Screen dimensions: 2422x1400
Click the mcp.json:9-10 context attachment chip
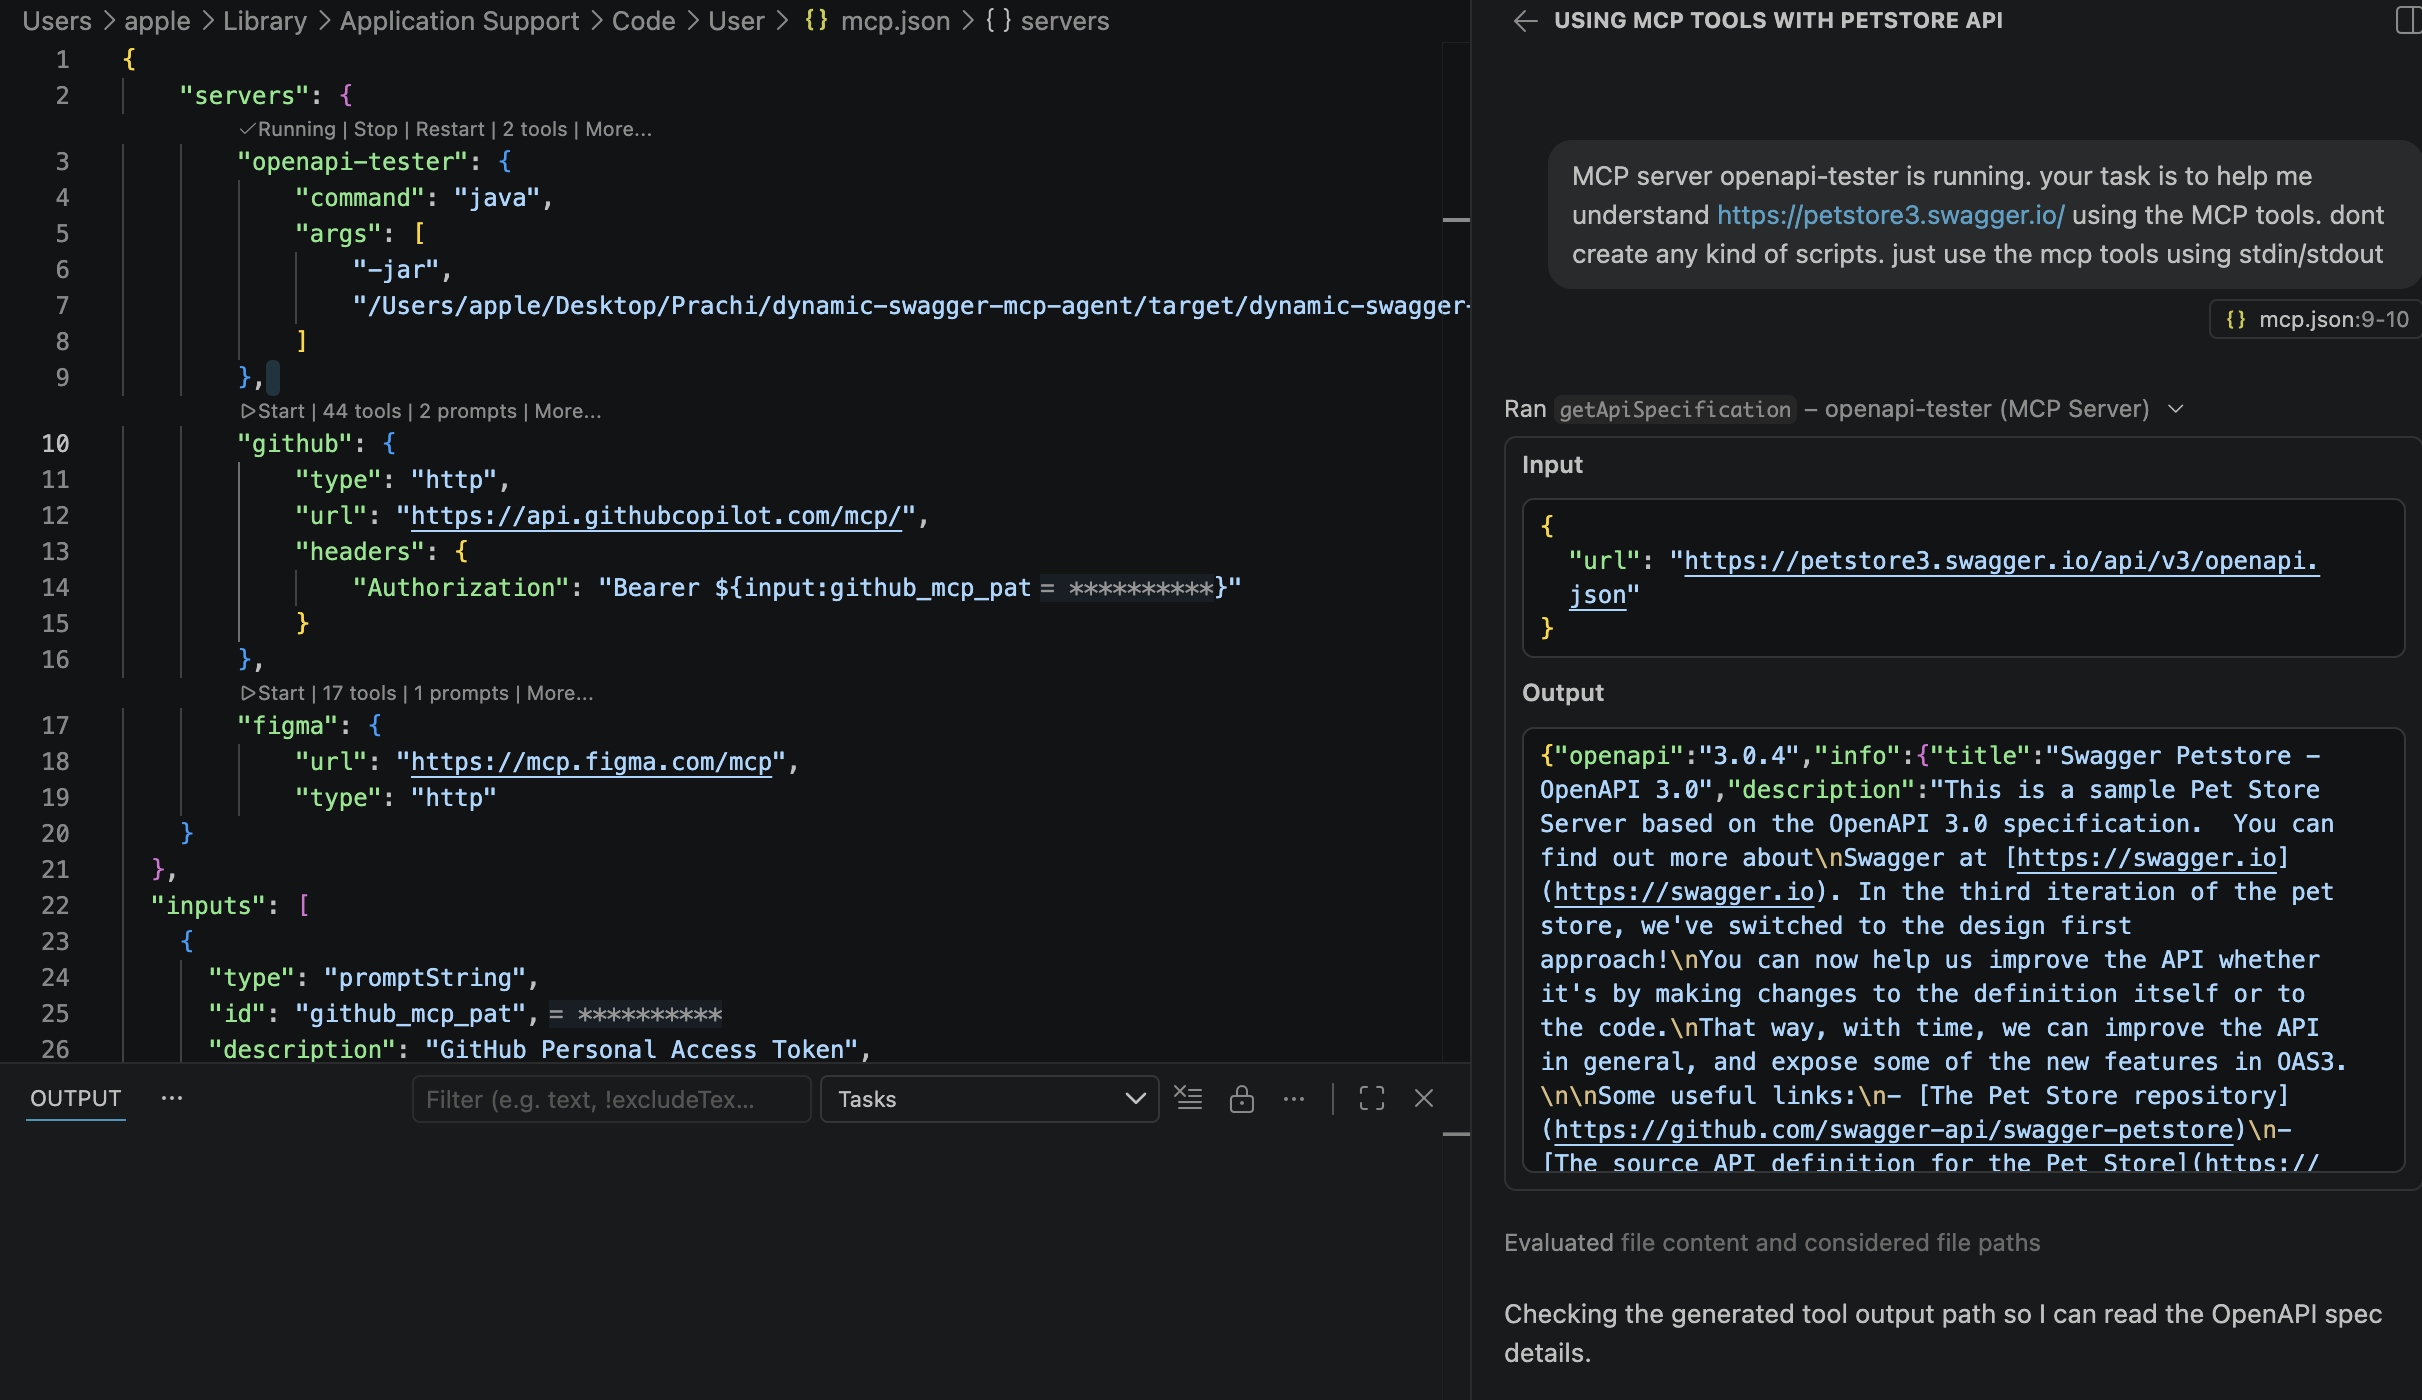[2316, 320]
